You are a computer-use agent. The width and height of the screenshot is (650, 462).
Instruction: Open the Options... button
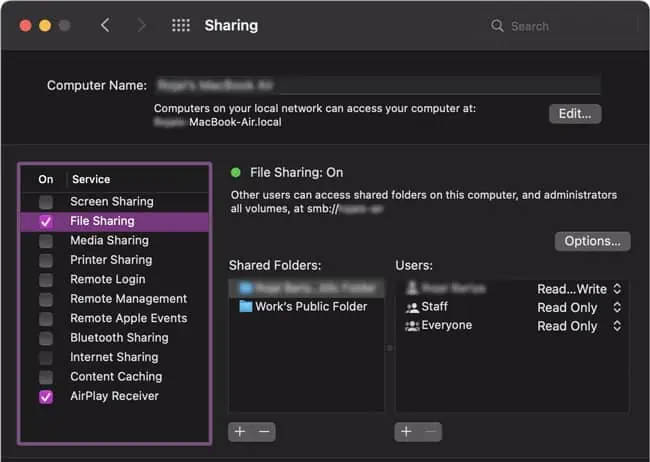(592, 241)
